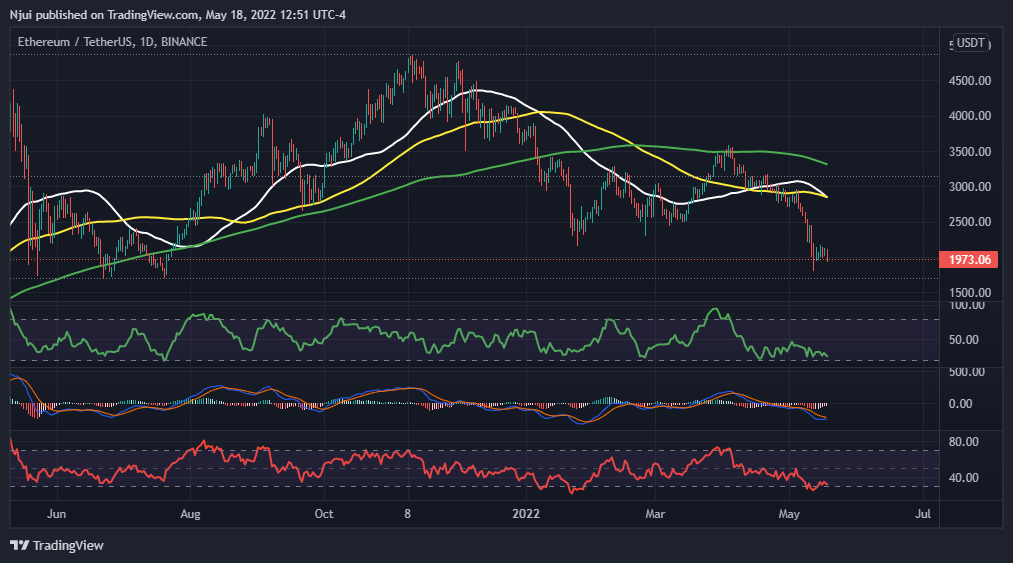Click the TradingView logo icon
Image resolution: width=1013 pixels, height=563 pixels.
point(19,545)
